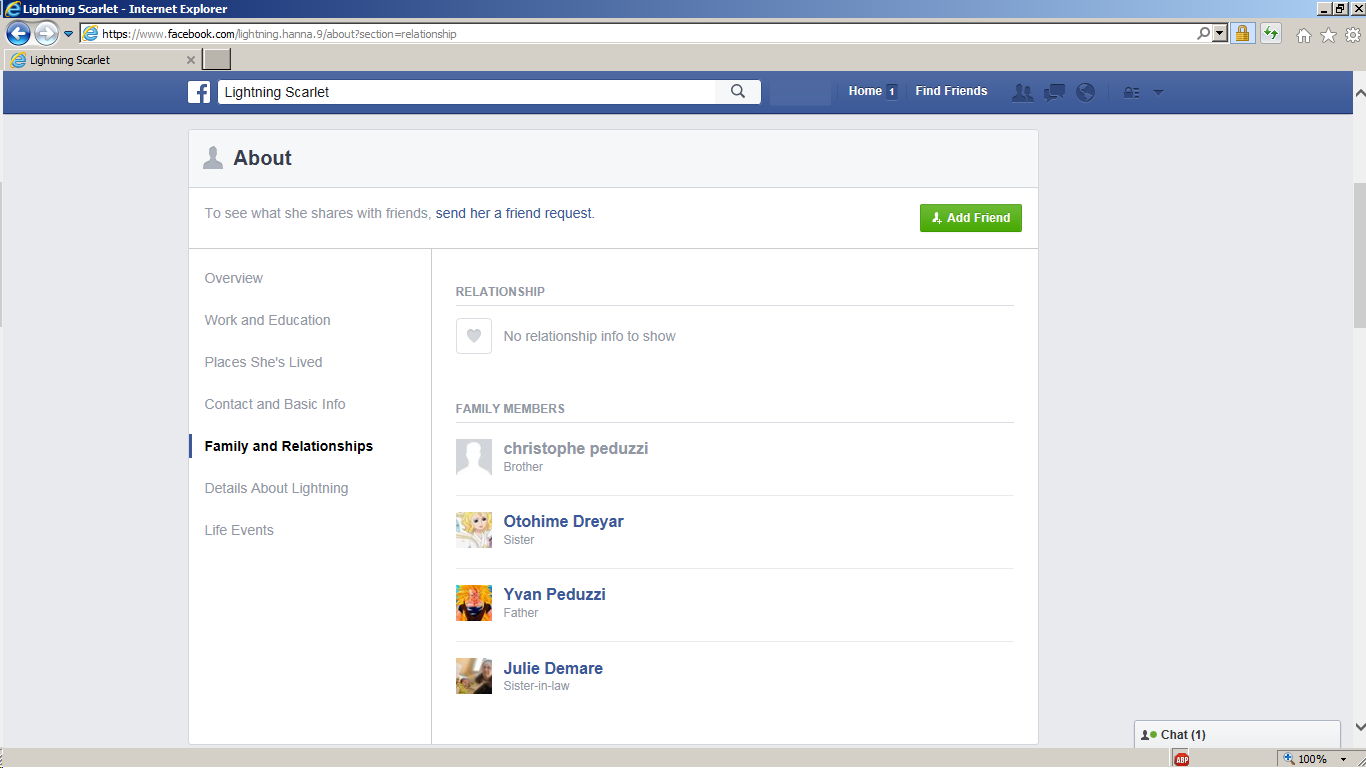Click the green Add Friend button
The width and height of the screenshot is (1366, 768).
coord(970,218)
